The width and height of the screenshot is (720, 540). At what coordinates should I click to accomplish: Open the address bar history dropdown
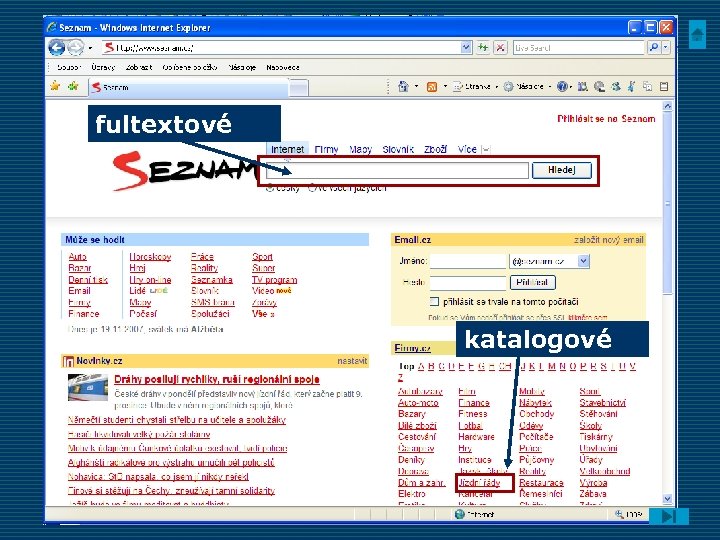click(x=466, y=47)
